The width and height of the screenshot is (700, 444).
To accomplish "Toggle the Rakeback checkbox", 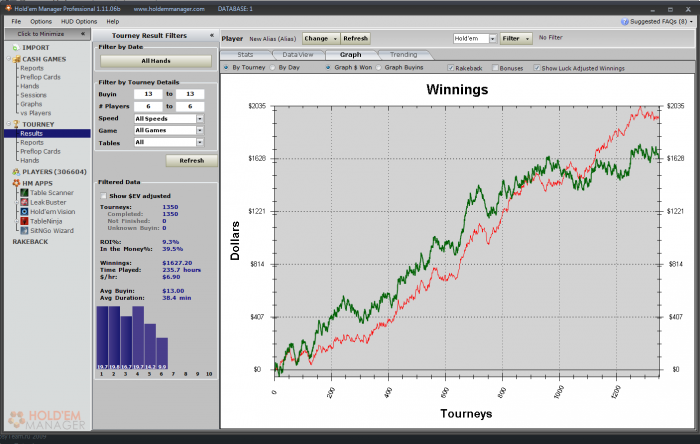I will pyautogui.click(x=450, y=68).
